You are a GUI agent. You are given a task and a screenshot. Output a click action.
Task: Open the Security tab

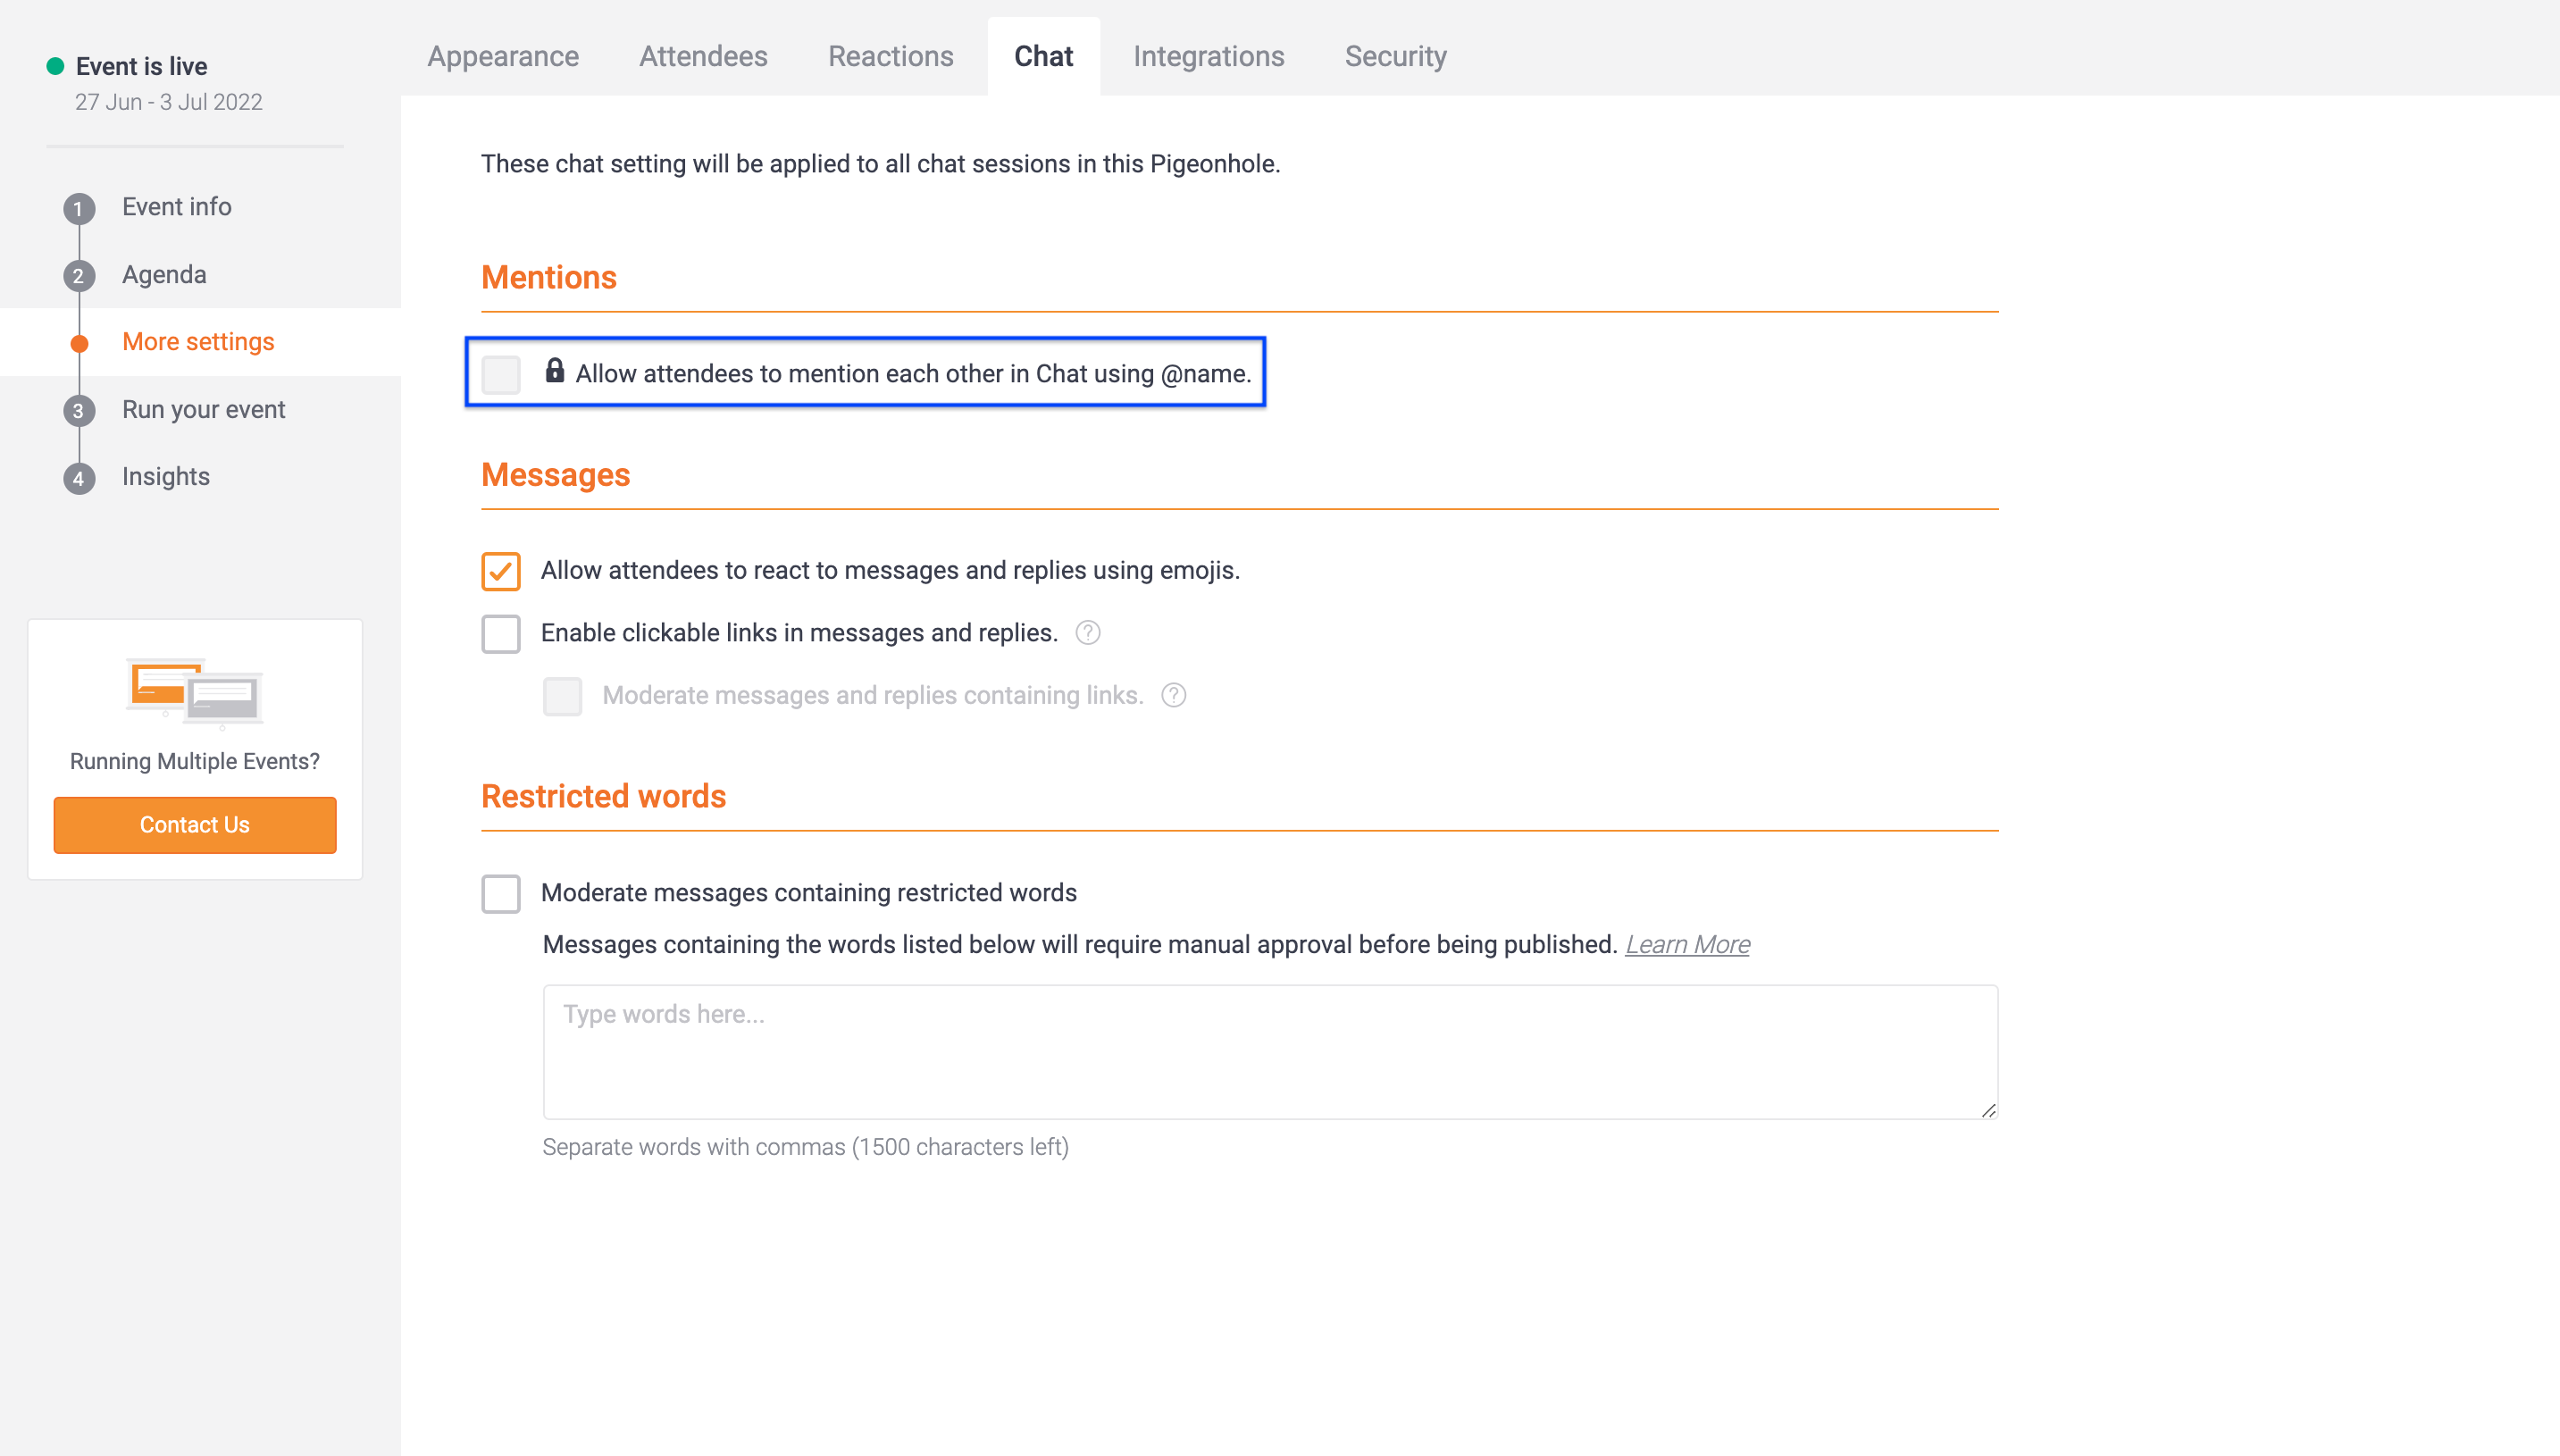click(1395, 57)
